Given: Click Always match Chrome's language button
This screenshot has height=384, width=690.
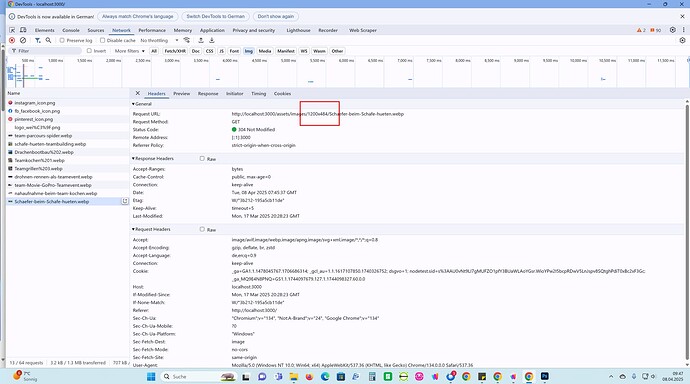Looking at the screenshot, I should pyautogui.click(x=138, y=16).
